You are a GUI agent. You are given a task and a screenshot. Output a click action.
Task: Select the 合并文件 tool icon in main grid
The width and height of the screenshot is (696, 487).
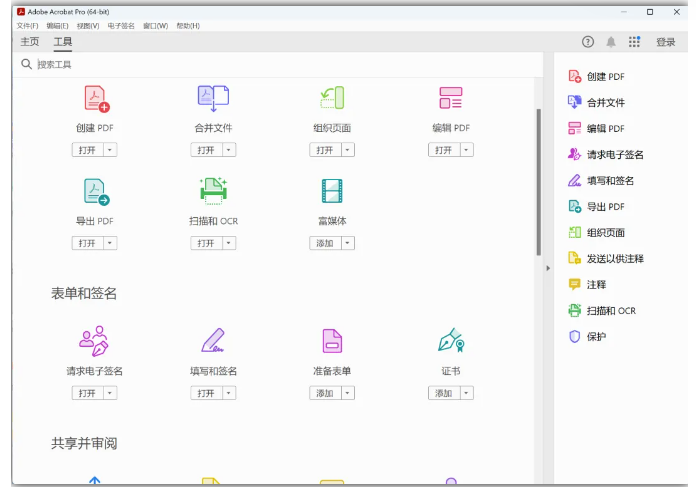tap(214, 98)
